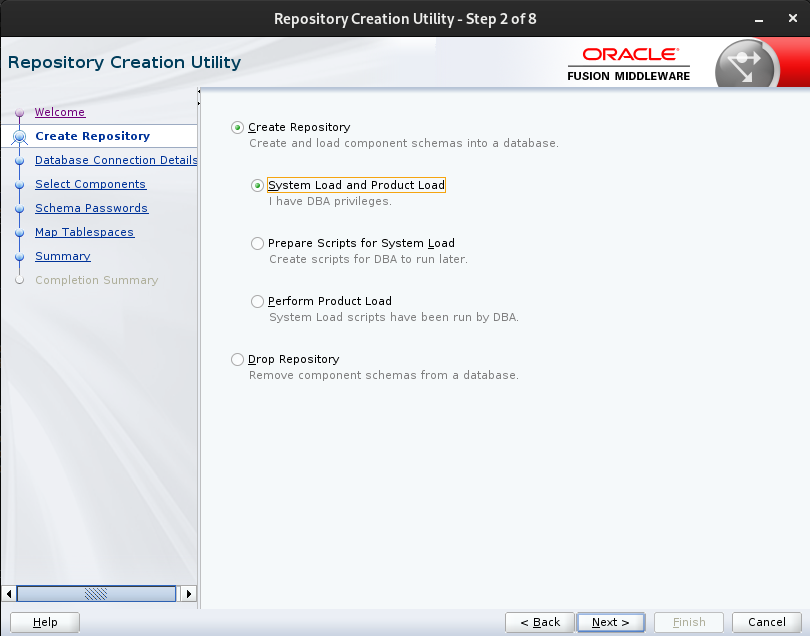Select Prepare Scripts for System Load
This screenshot has width=810, height=636.
[x=257, y=243]
